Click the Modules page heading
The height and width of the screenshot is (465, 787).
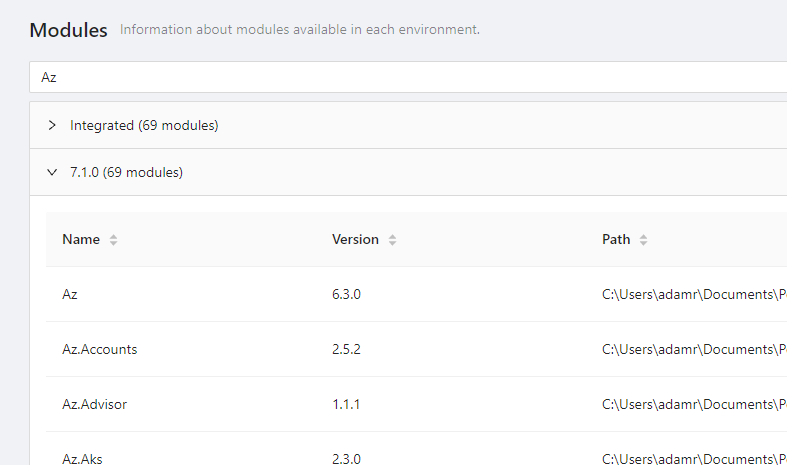click(68, 30)
